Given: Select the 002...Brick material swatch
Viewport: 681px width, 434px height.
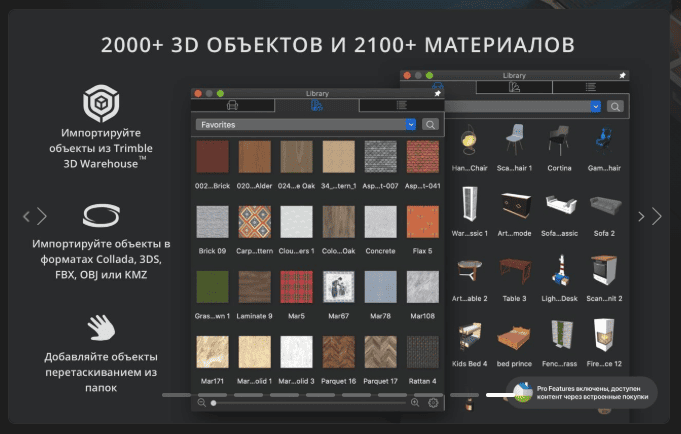Looking at the screenshot, I should click(212, 157).
